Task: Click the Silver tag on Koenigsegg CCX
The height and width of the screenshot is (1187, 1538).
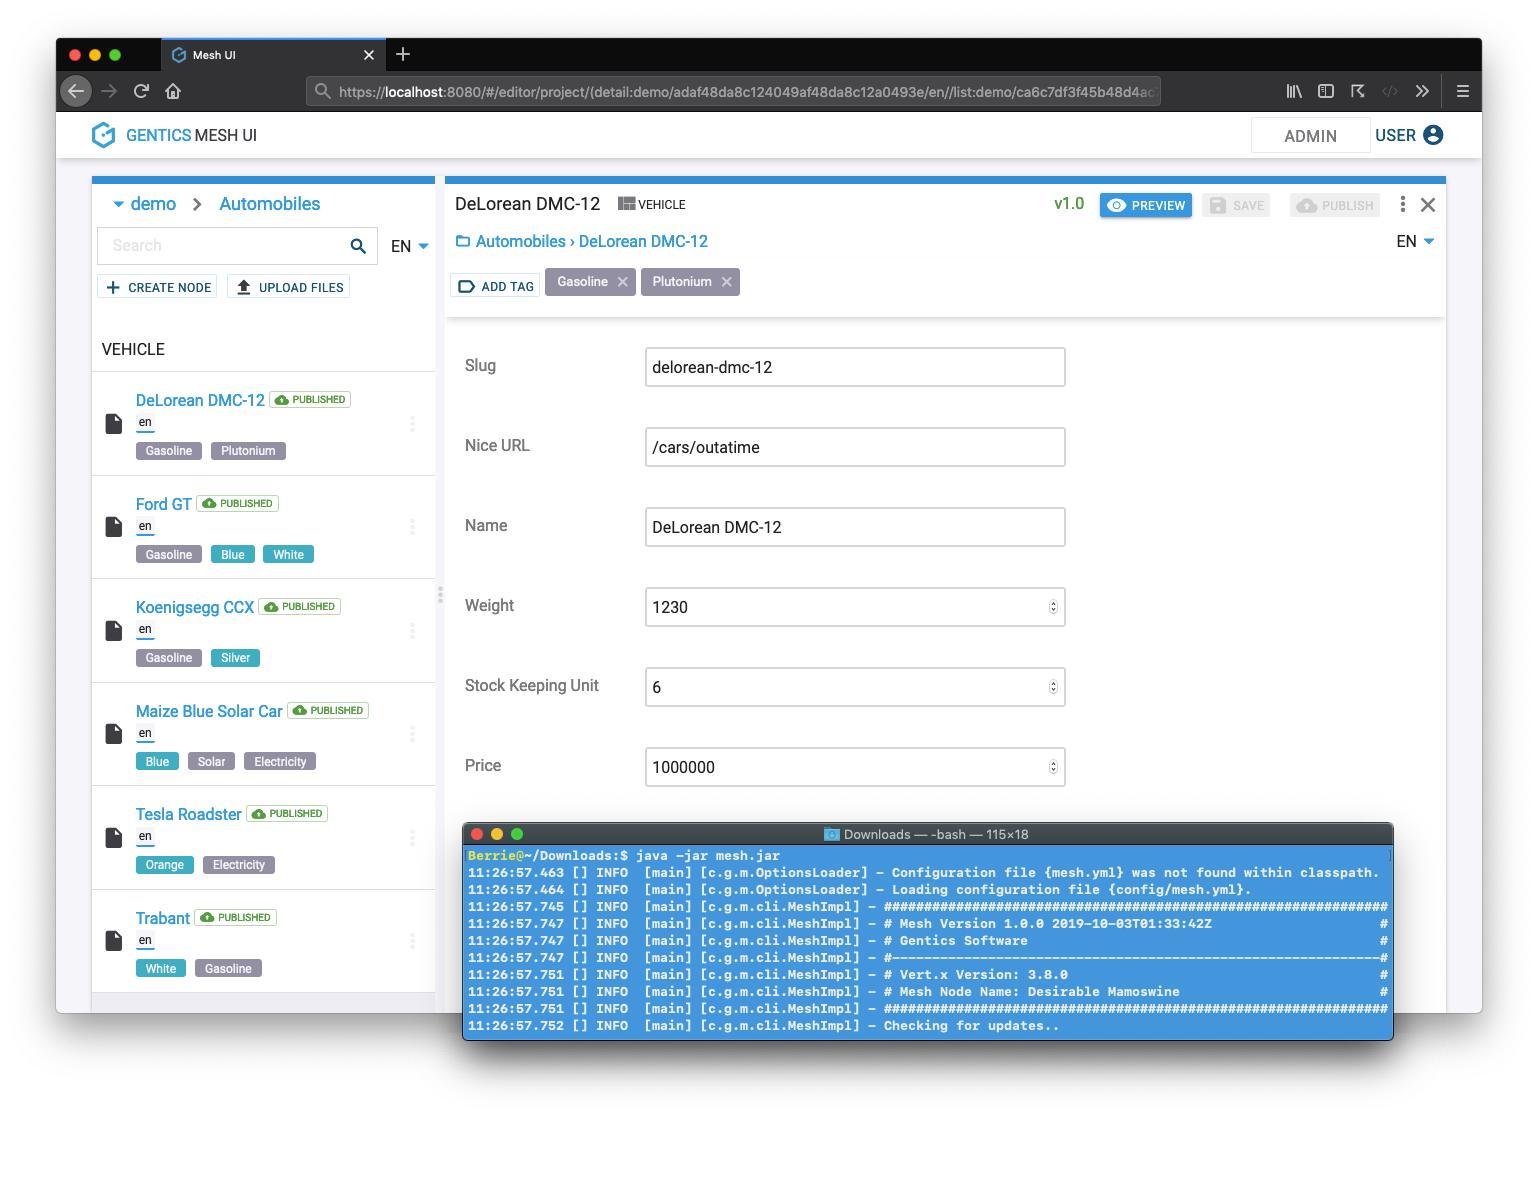Action: tap(236, 658)
